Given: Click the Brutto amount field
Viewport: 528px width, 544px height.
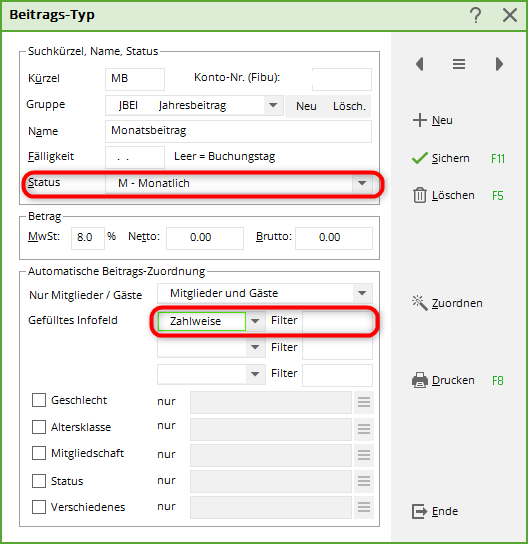Looking at the screenshot, I should click(x=334, y=238).
